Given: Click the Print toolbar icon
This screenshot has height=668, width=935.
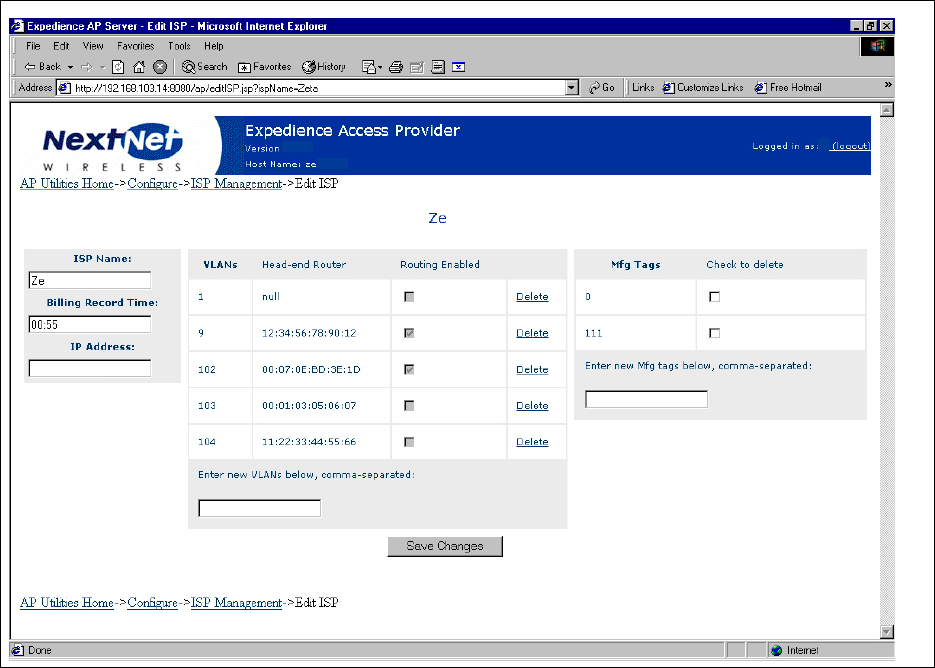Looking at the screenshot, I should [x=396, y=67].
